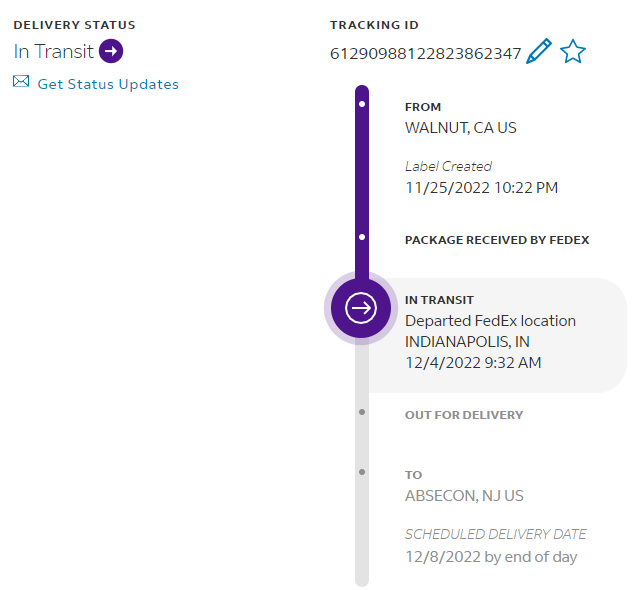Select the From timeline dot
The width and height of the screenshot is (633, 590).
click(x=361, y=103)
